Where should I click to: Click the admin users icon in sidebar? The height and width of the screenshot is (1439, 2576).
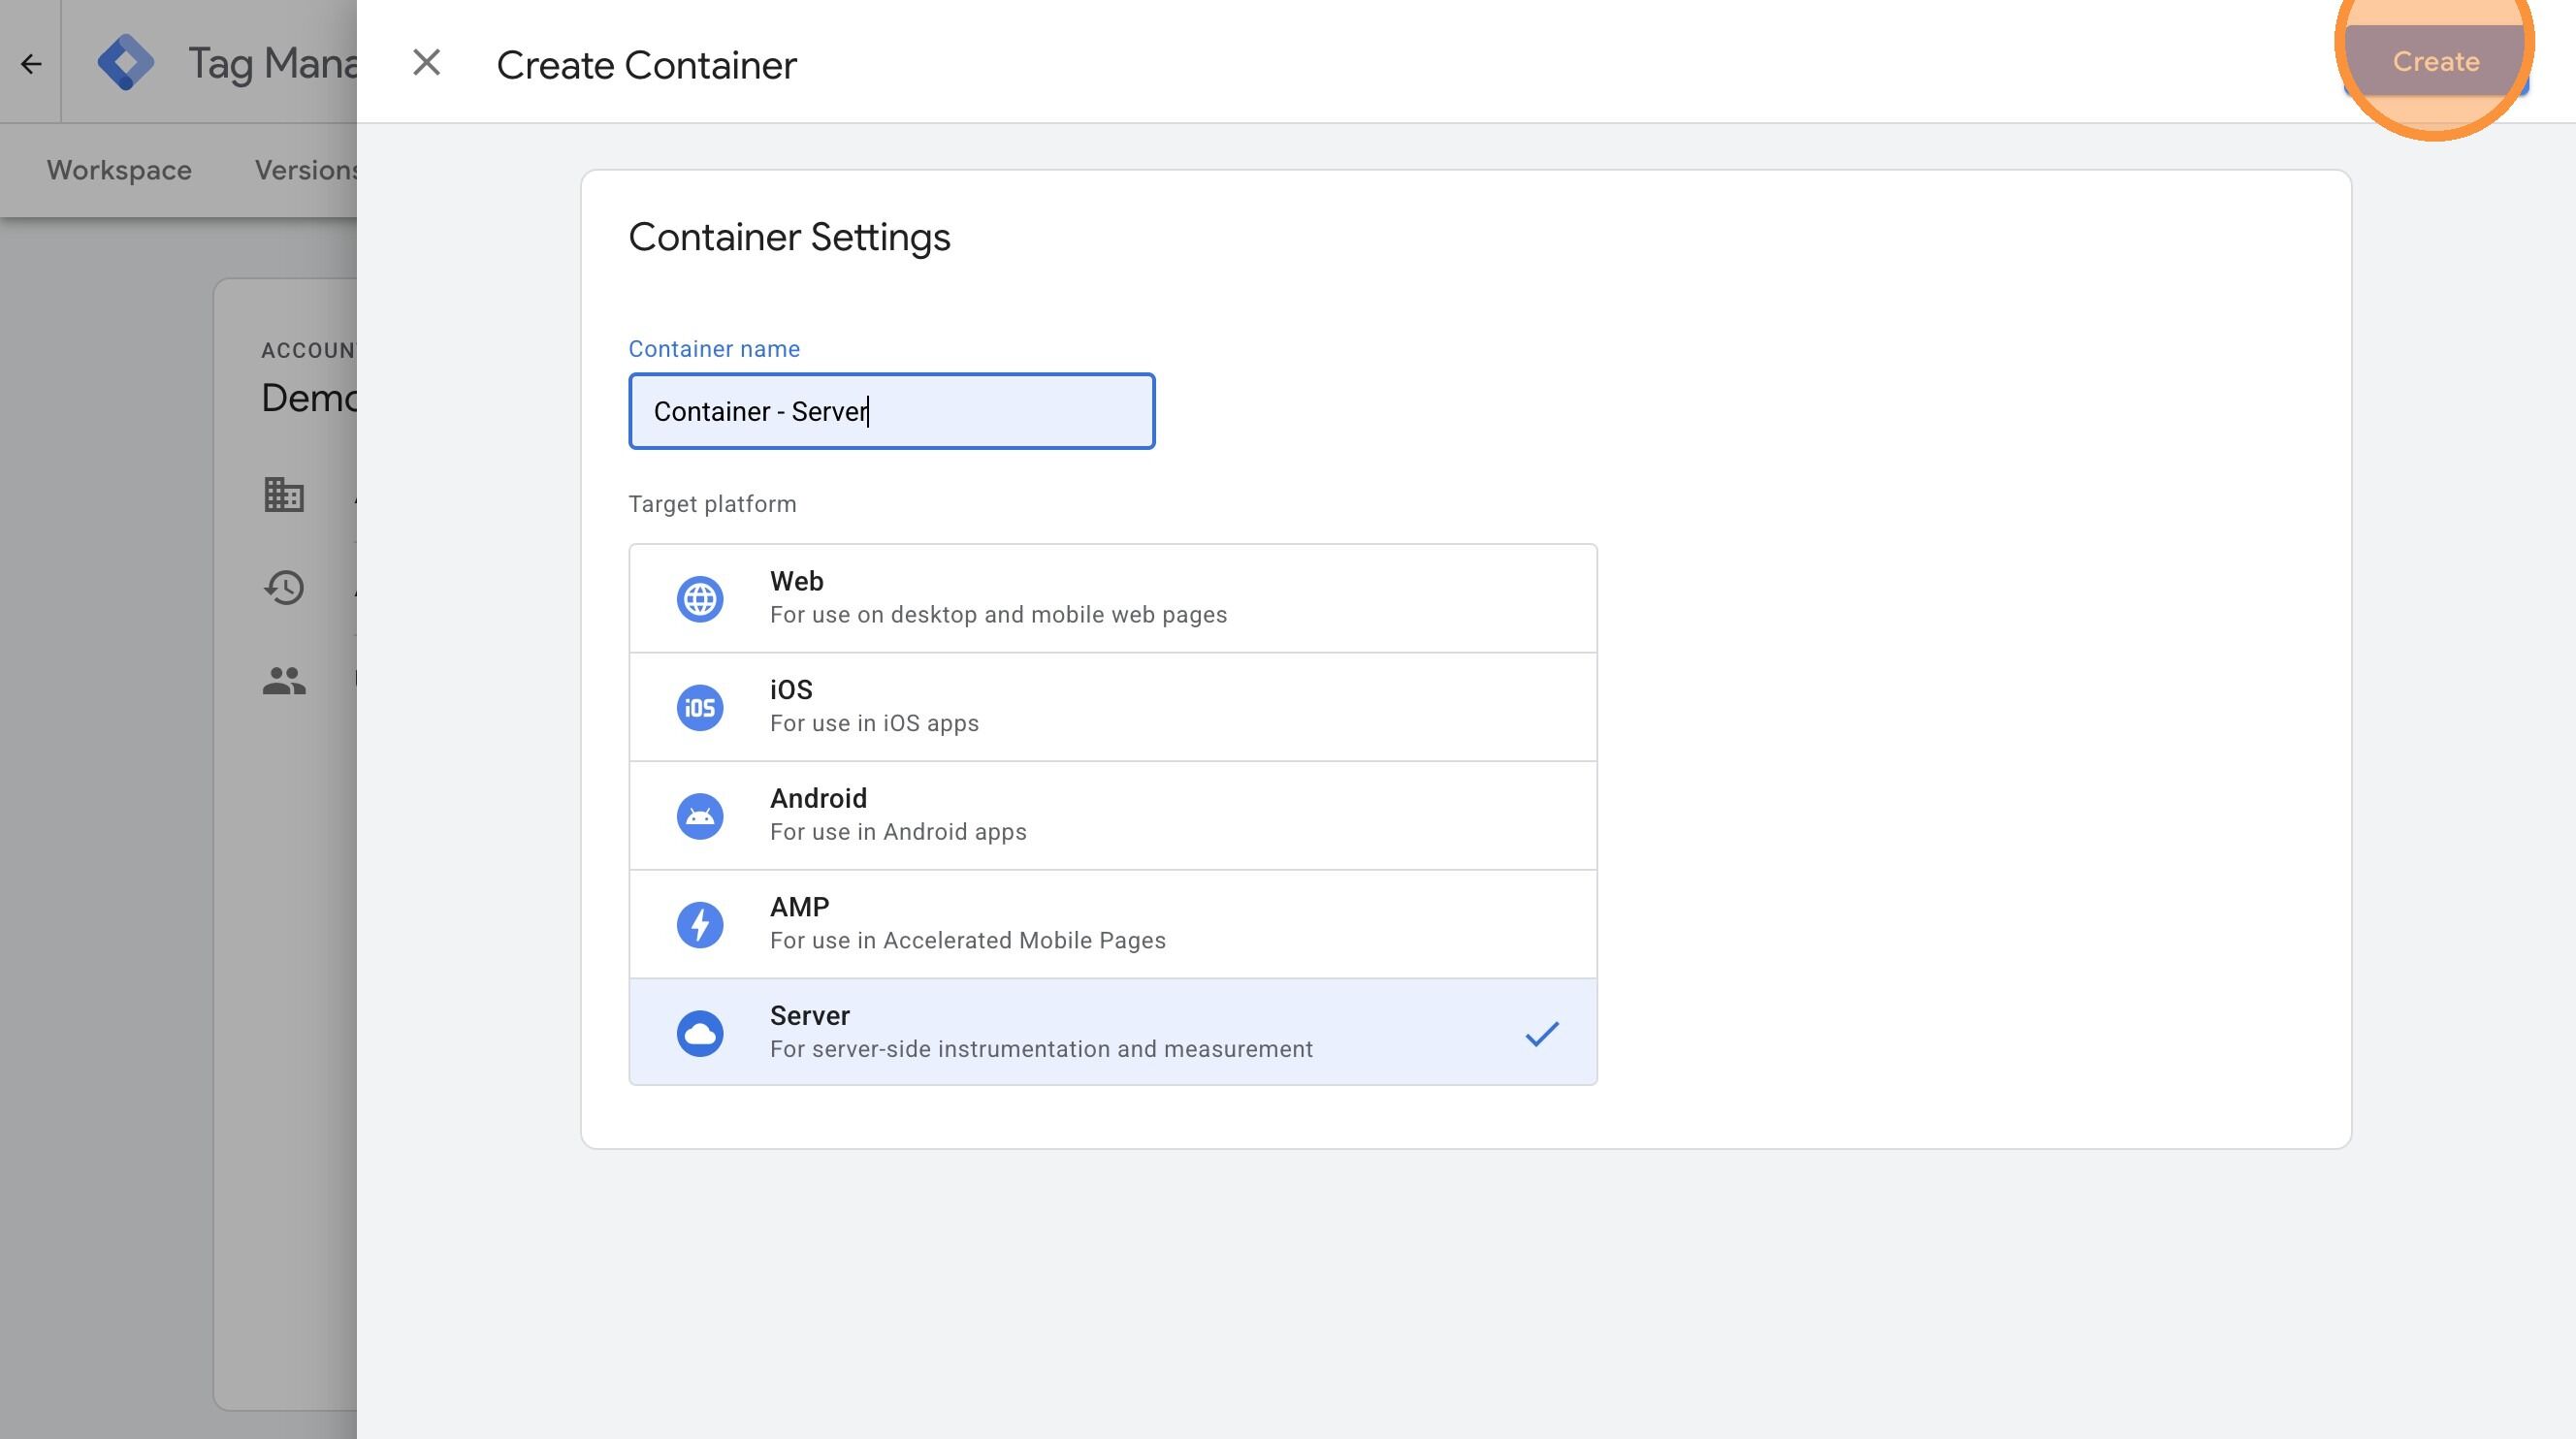pyautogui.click(x=283, y=680)
